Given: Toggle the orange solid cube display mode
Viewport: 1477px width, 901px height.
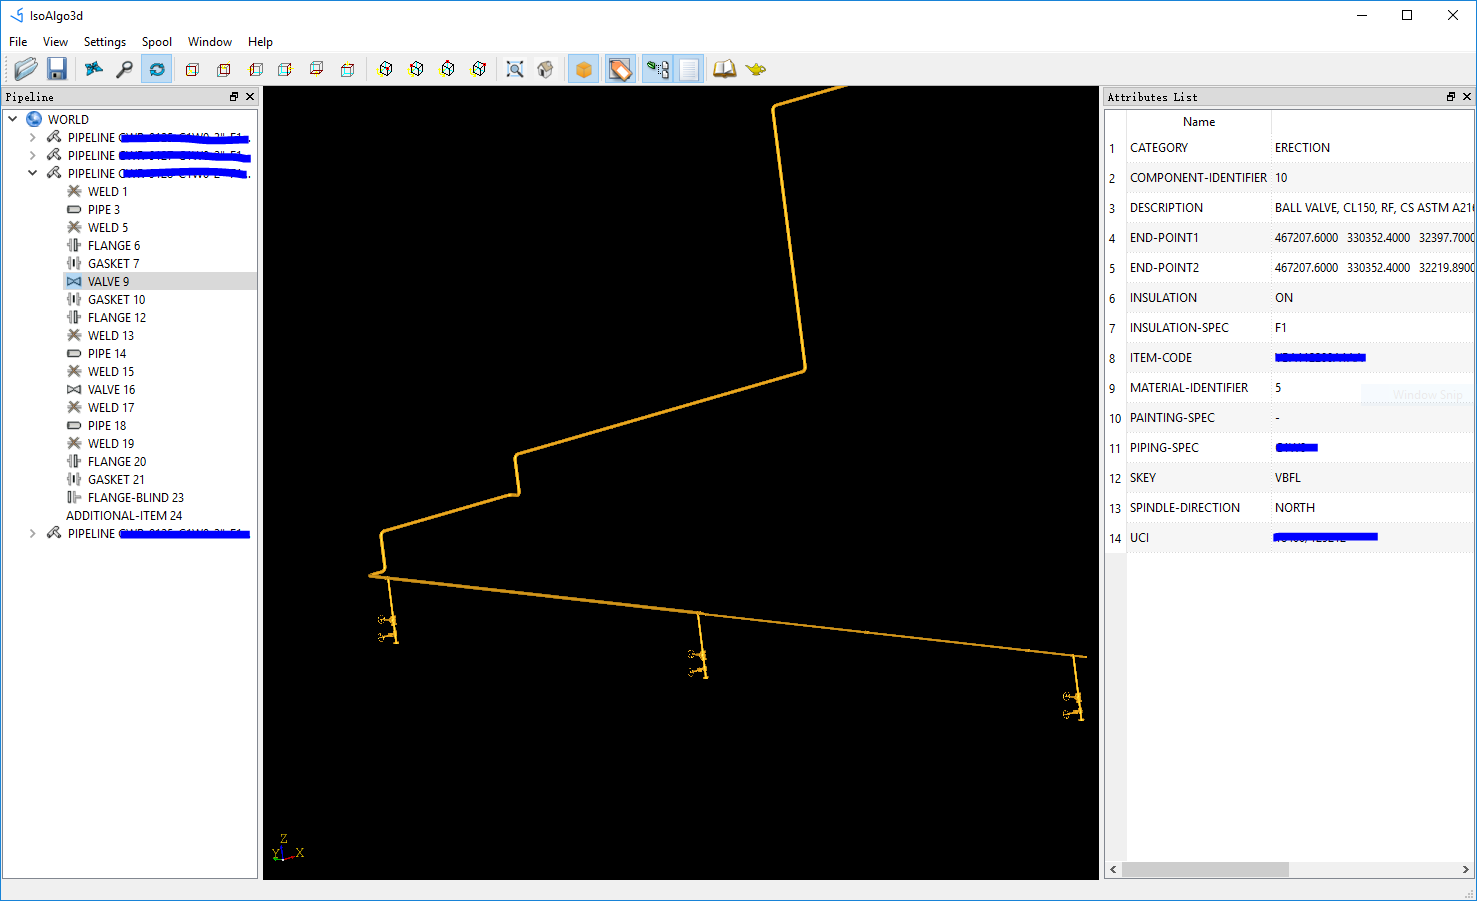Looking at the screenshot, I should click(584, 69).
